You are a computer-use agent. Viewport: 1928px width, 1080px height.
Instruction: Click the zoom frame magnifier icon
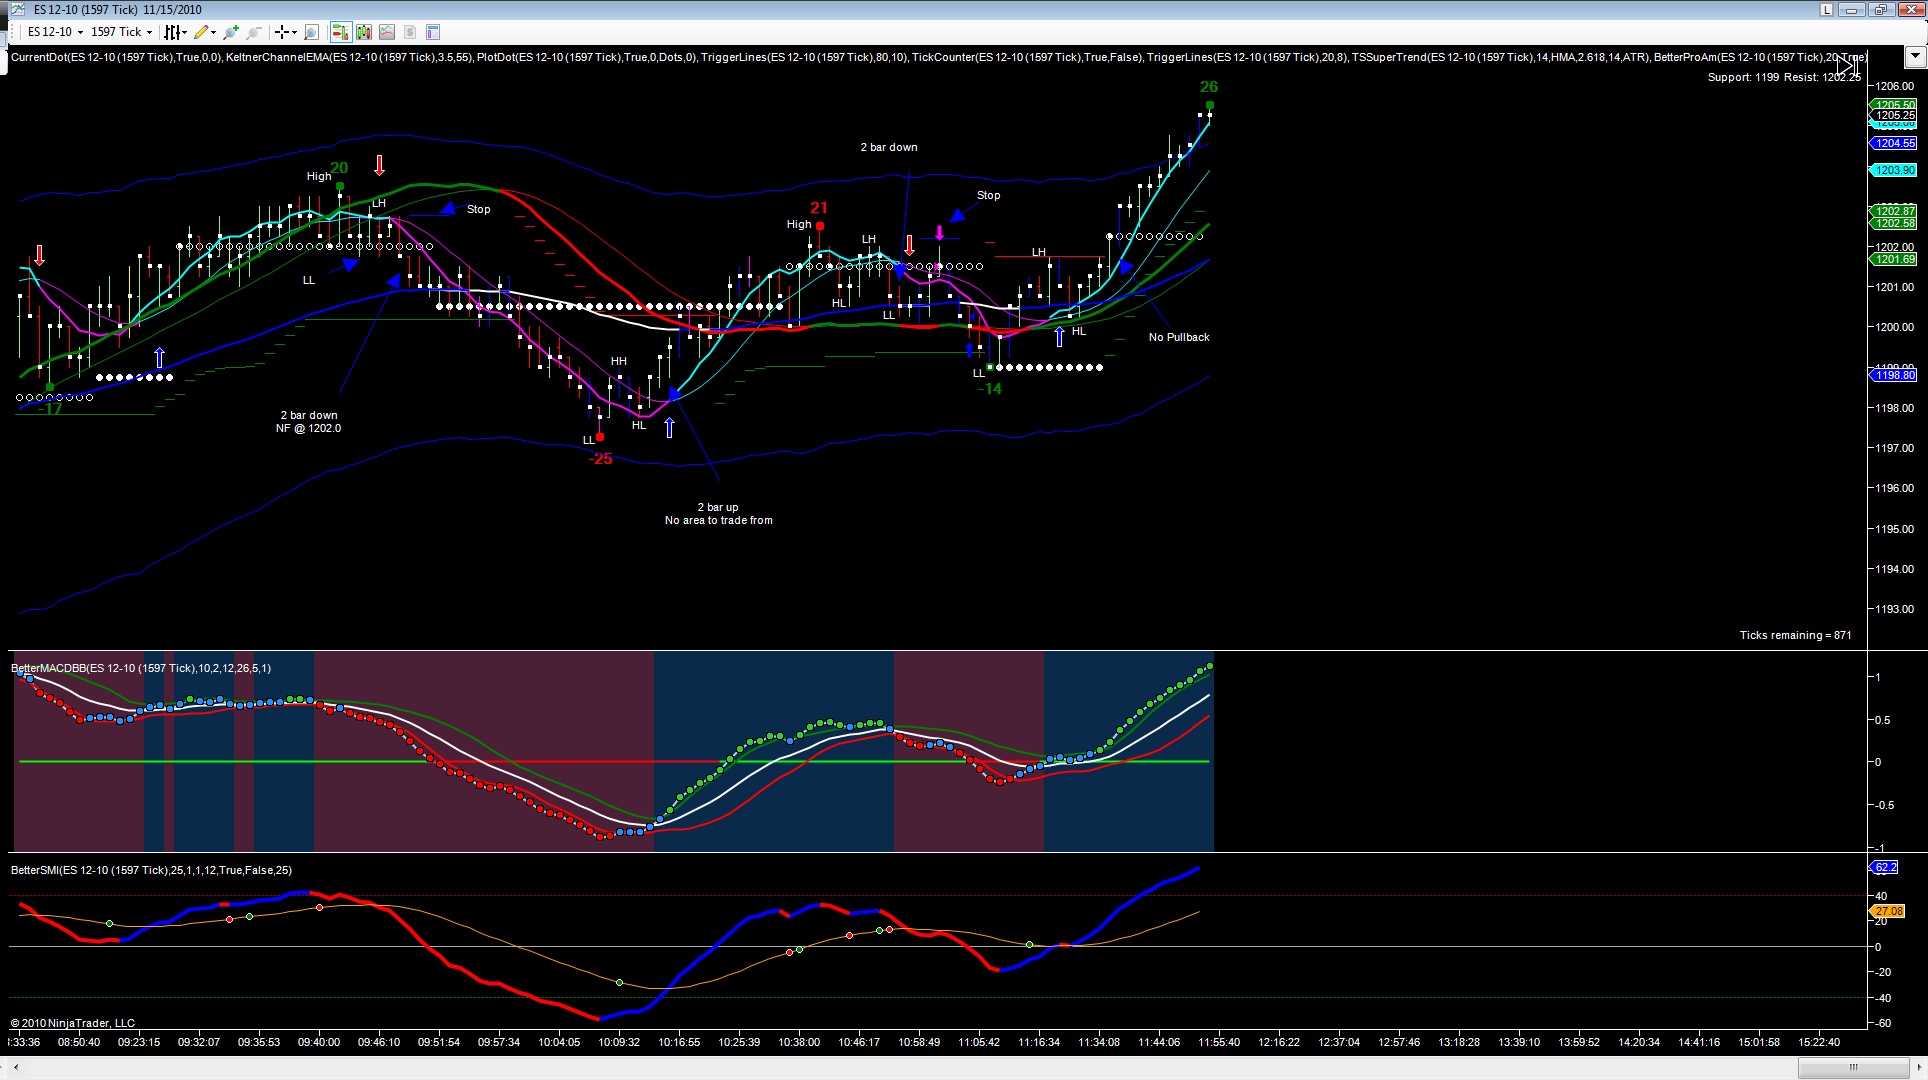311,32
